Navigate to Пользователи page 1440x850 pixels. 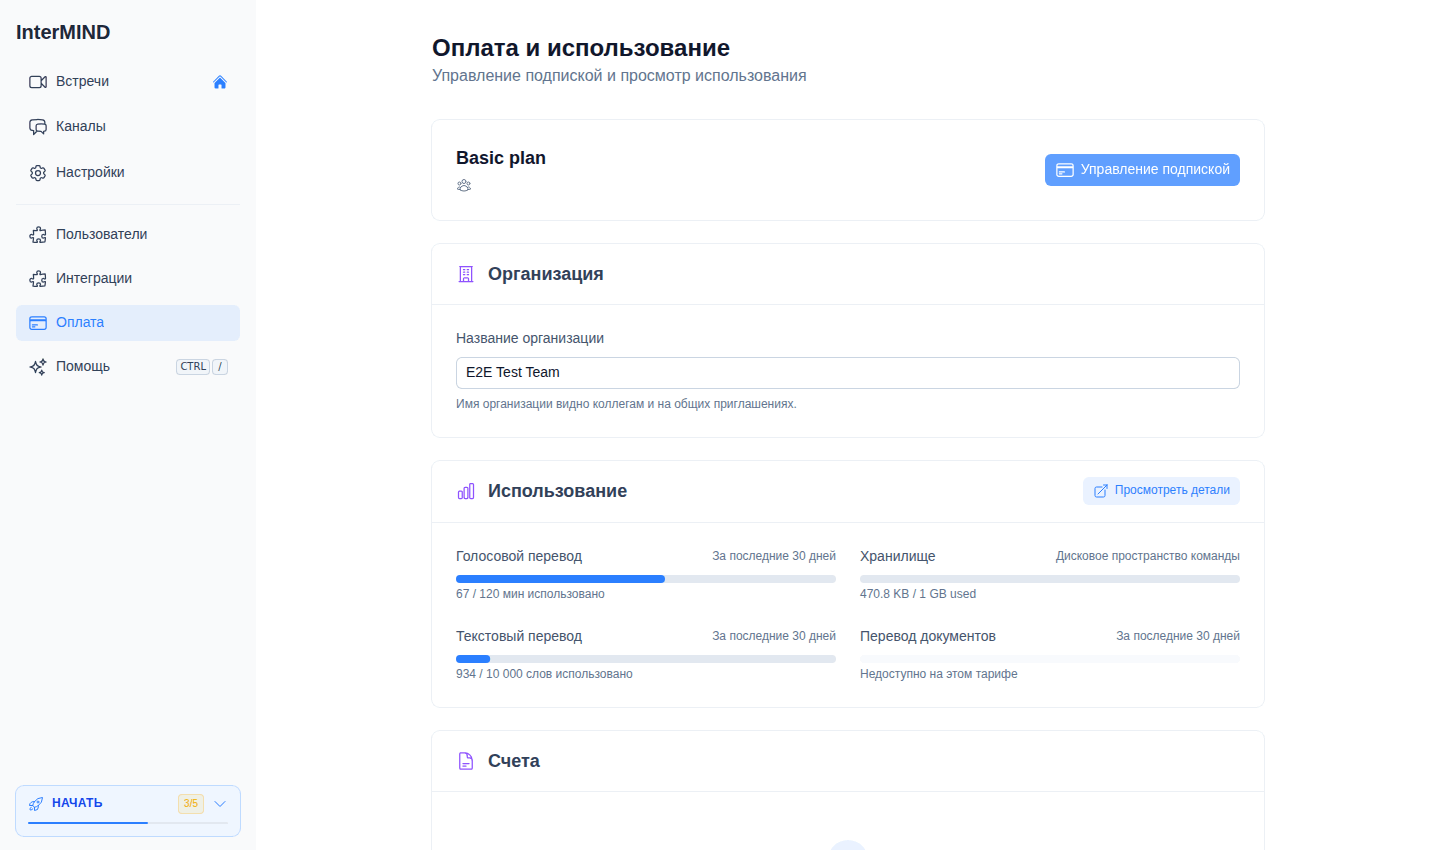pos(128,235)
